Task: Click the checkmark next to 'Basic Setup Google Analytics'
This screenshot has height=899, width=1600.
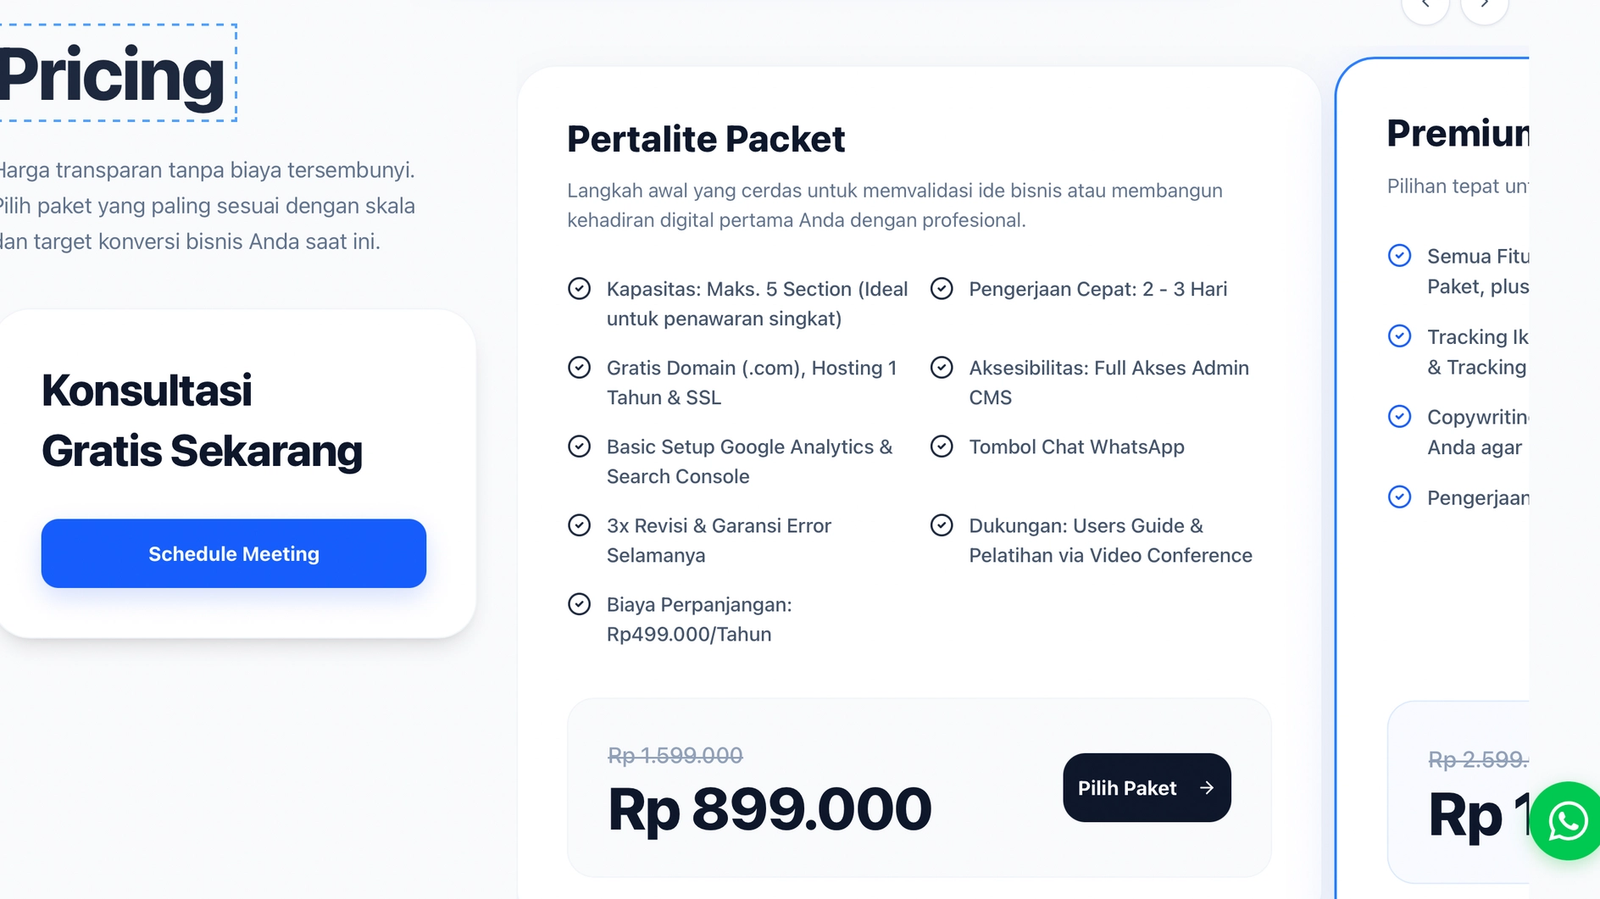Action: [x=580, y=446]
